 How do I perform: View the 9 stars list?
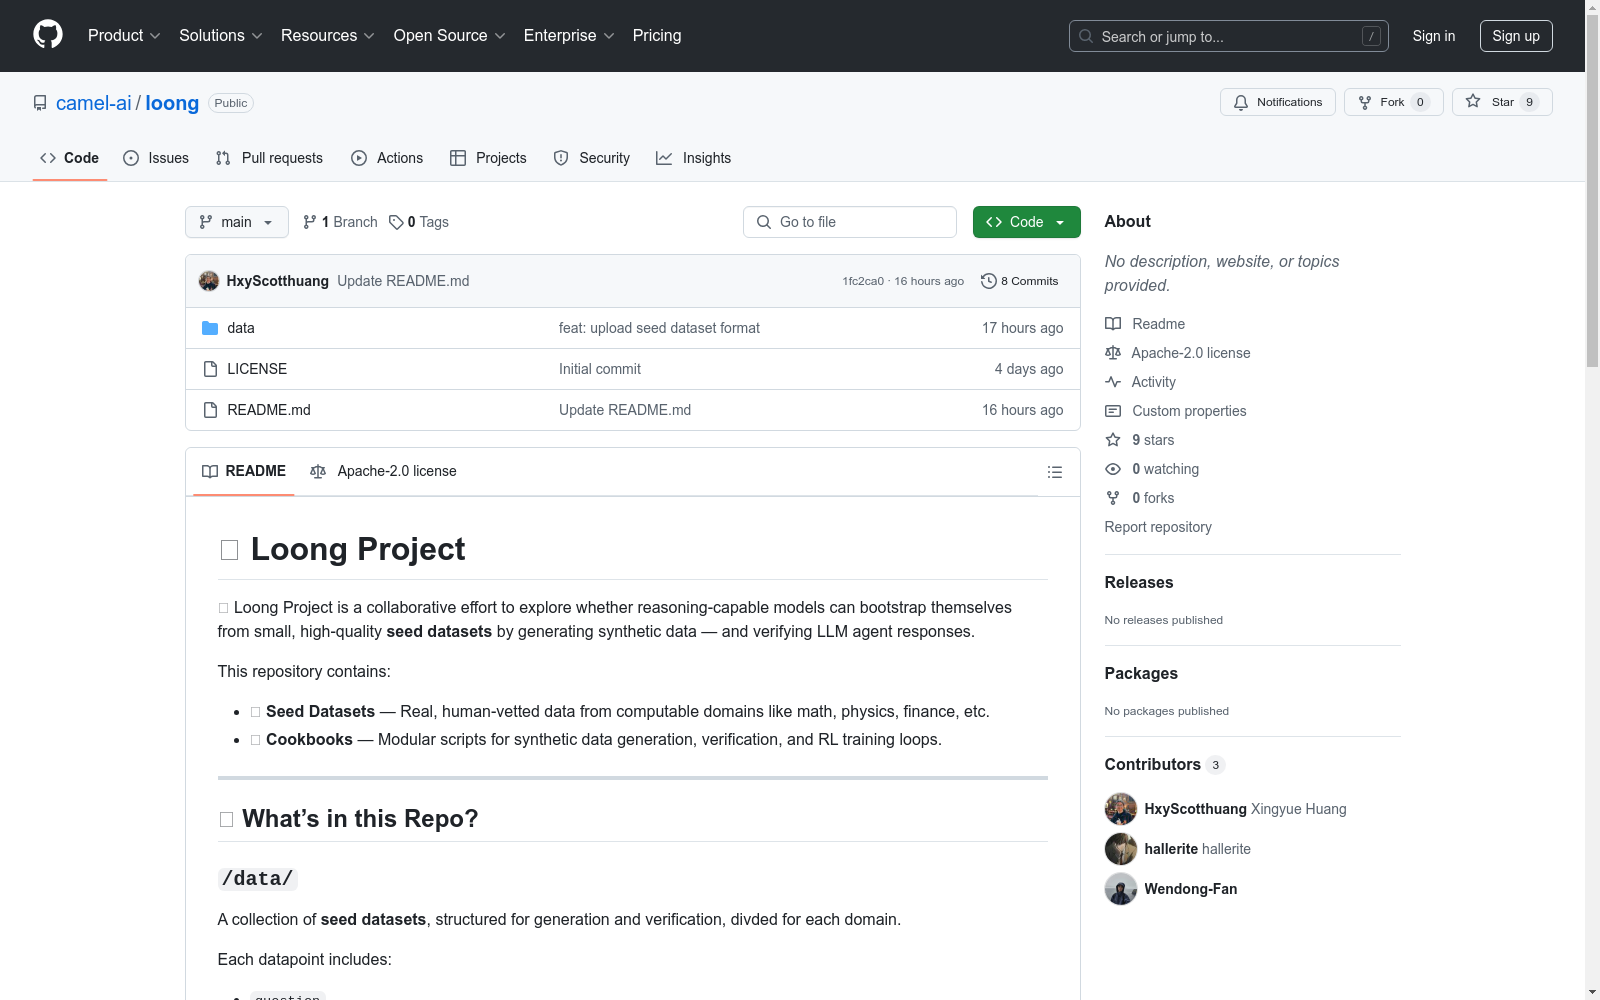click(x=1140, y=440)
